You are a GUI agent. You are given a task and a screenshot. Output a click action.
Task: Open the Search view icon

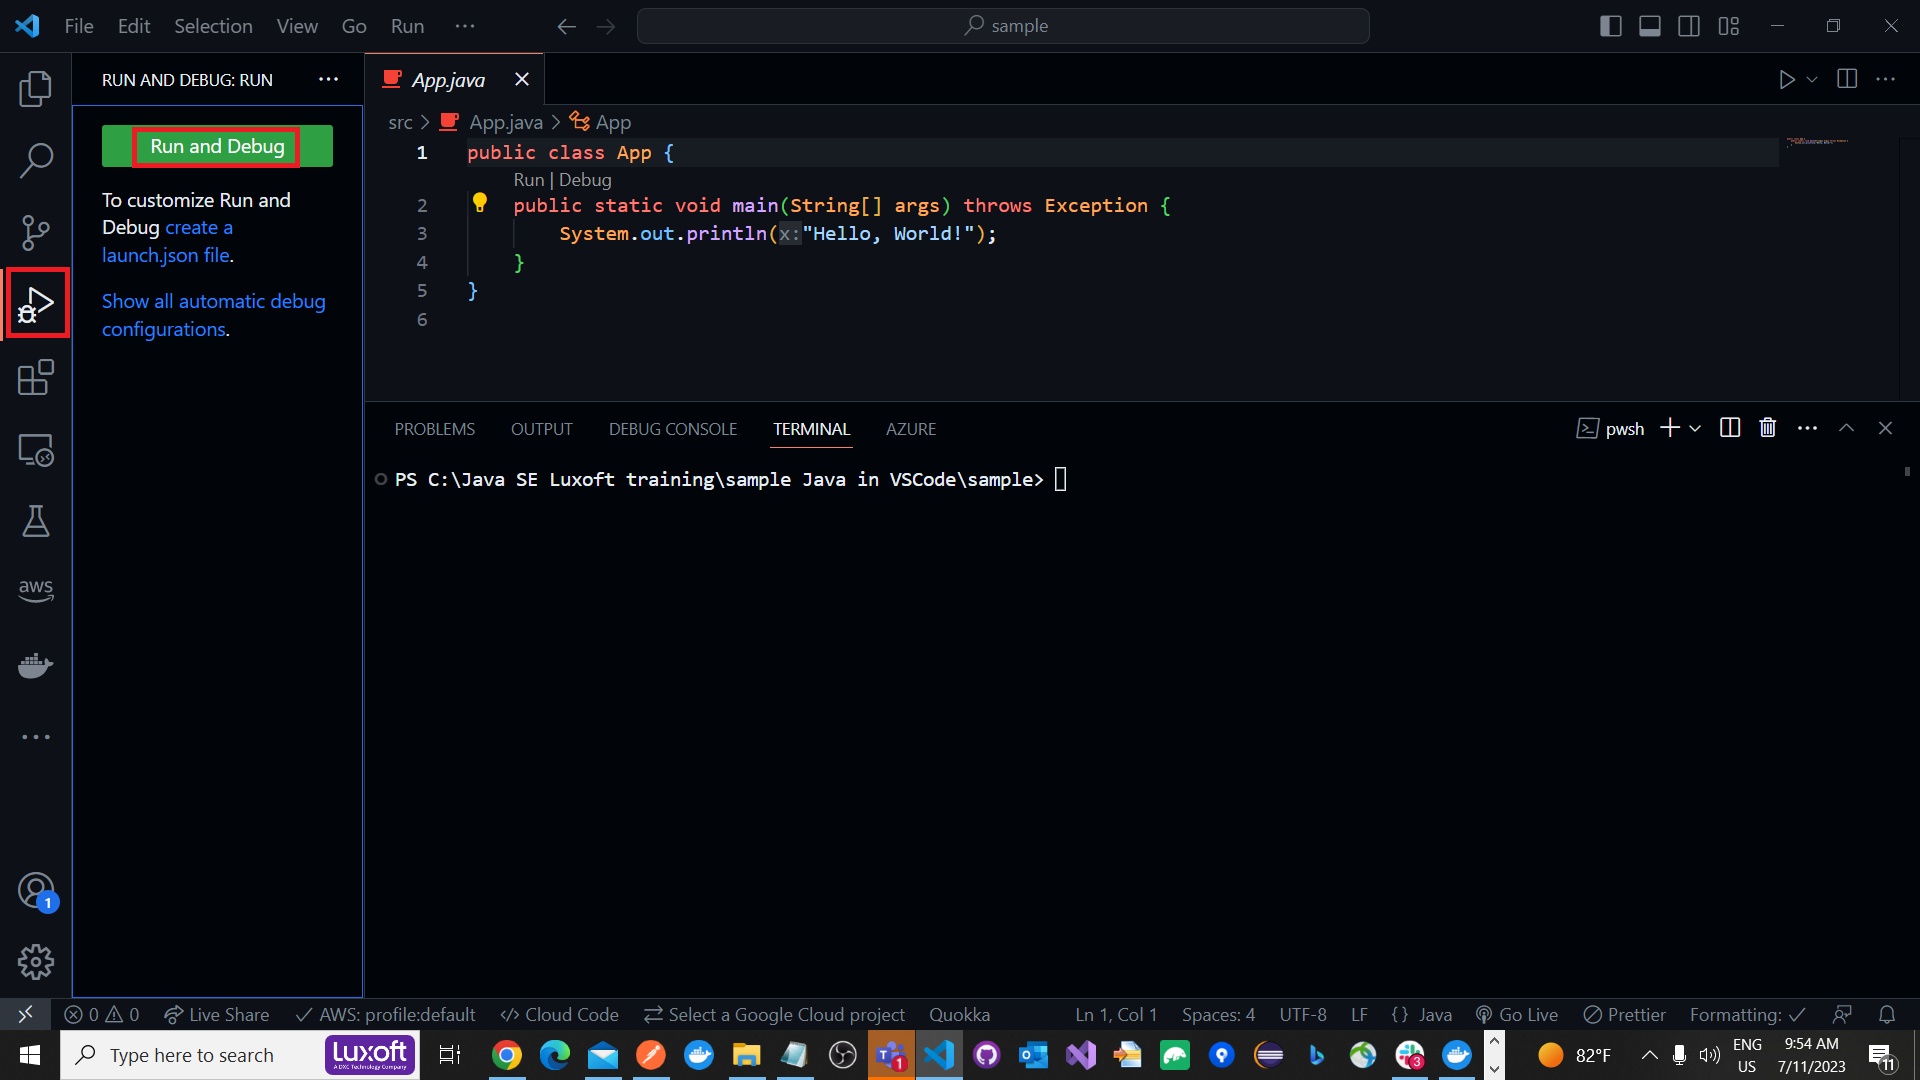36,160
